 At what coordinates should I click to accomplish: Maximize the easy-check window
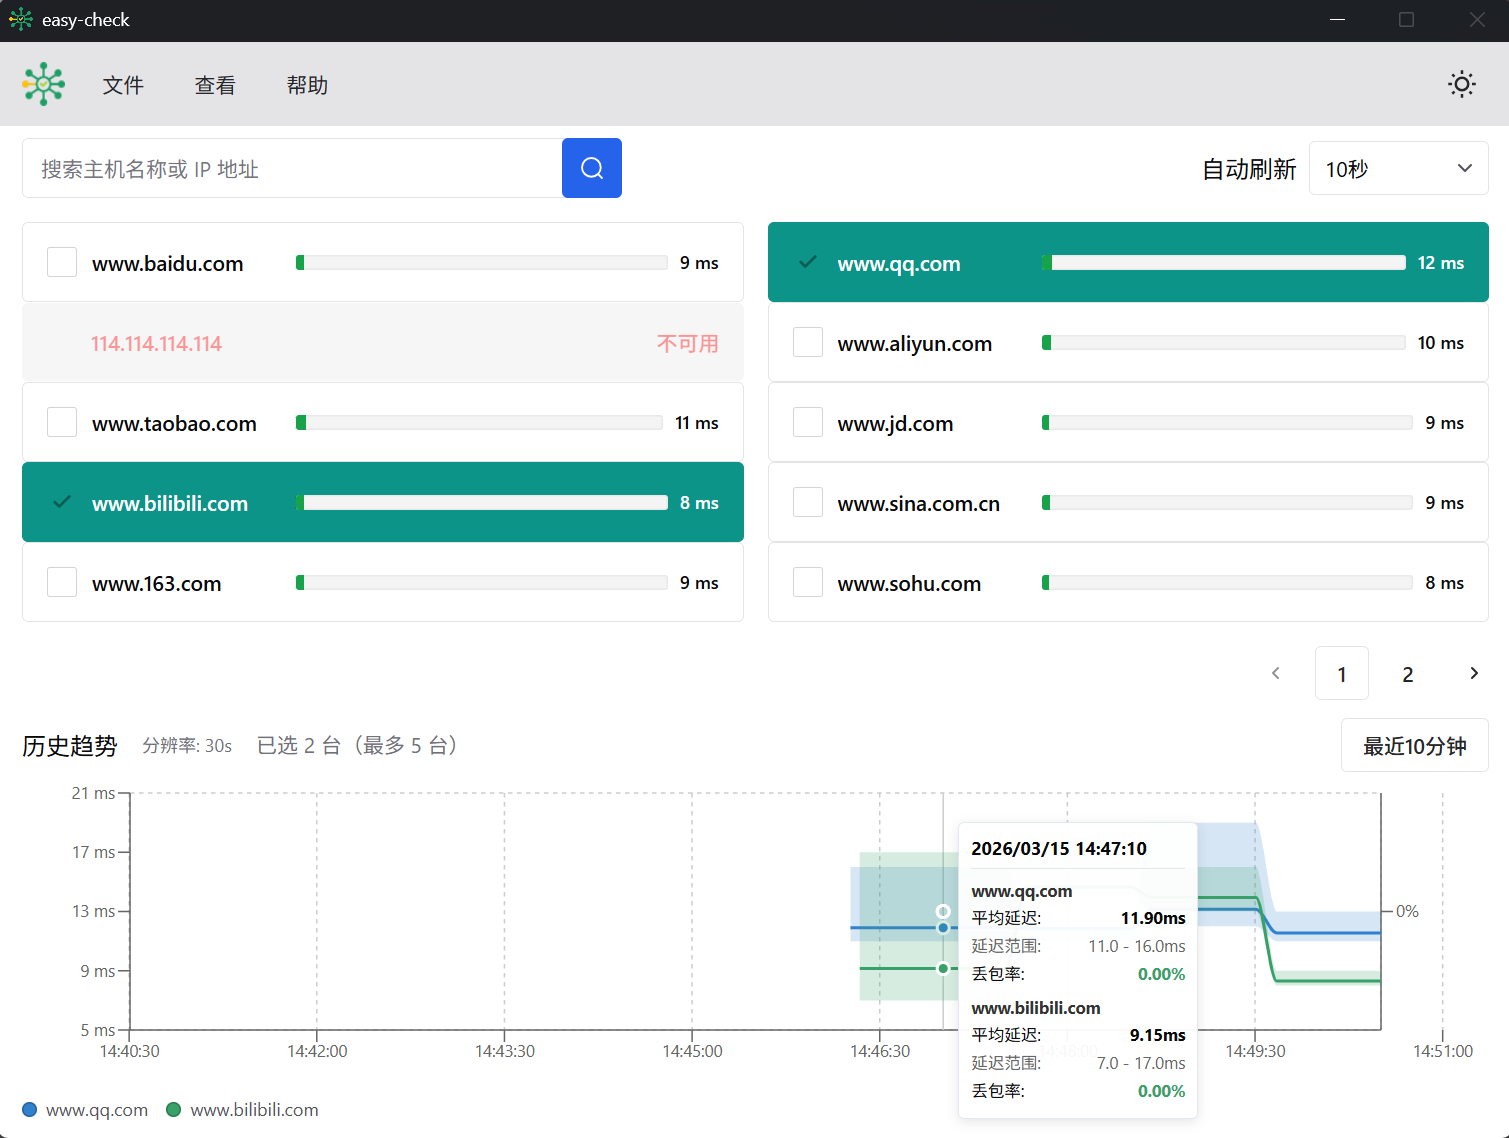[1406, 20]
